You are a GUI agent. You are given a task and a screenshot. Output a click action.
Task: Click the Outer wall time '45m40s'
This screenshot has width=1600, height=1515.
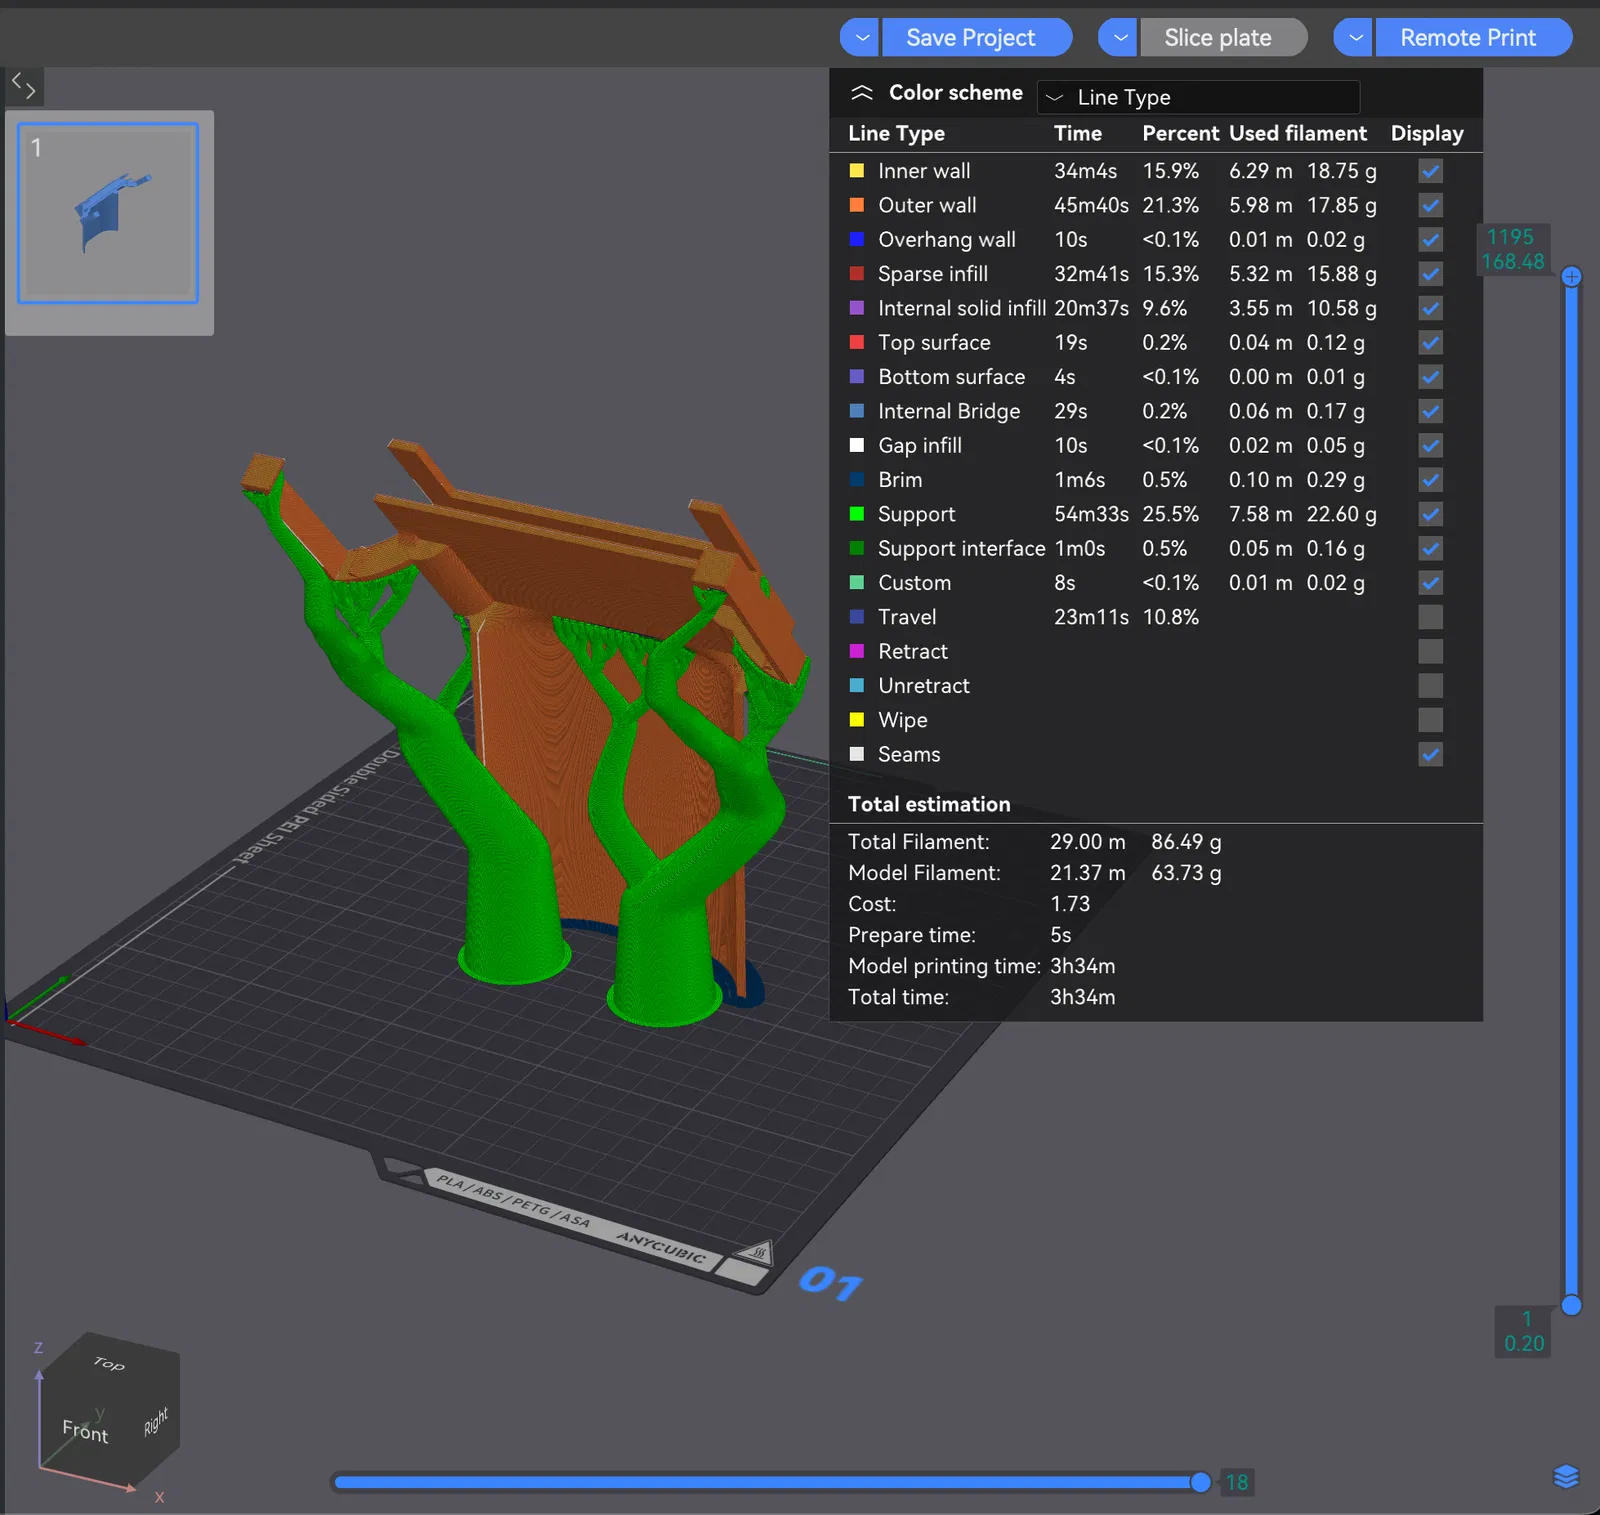(1091, 205)
